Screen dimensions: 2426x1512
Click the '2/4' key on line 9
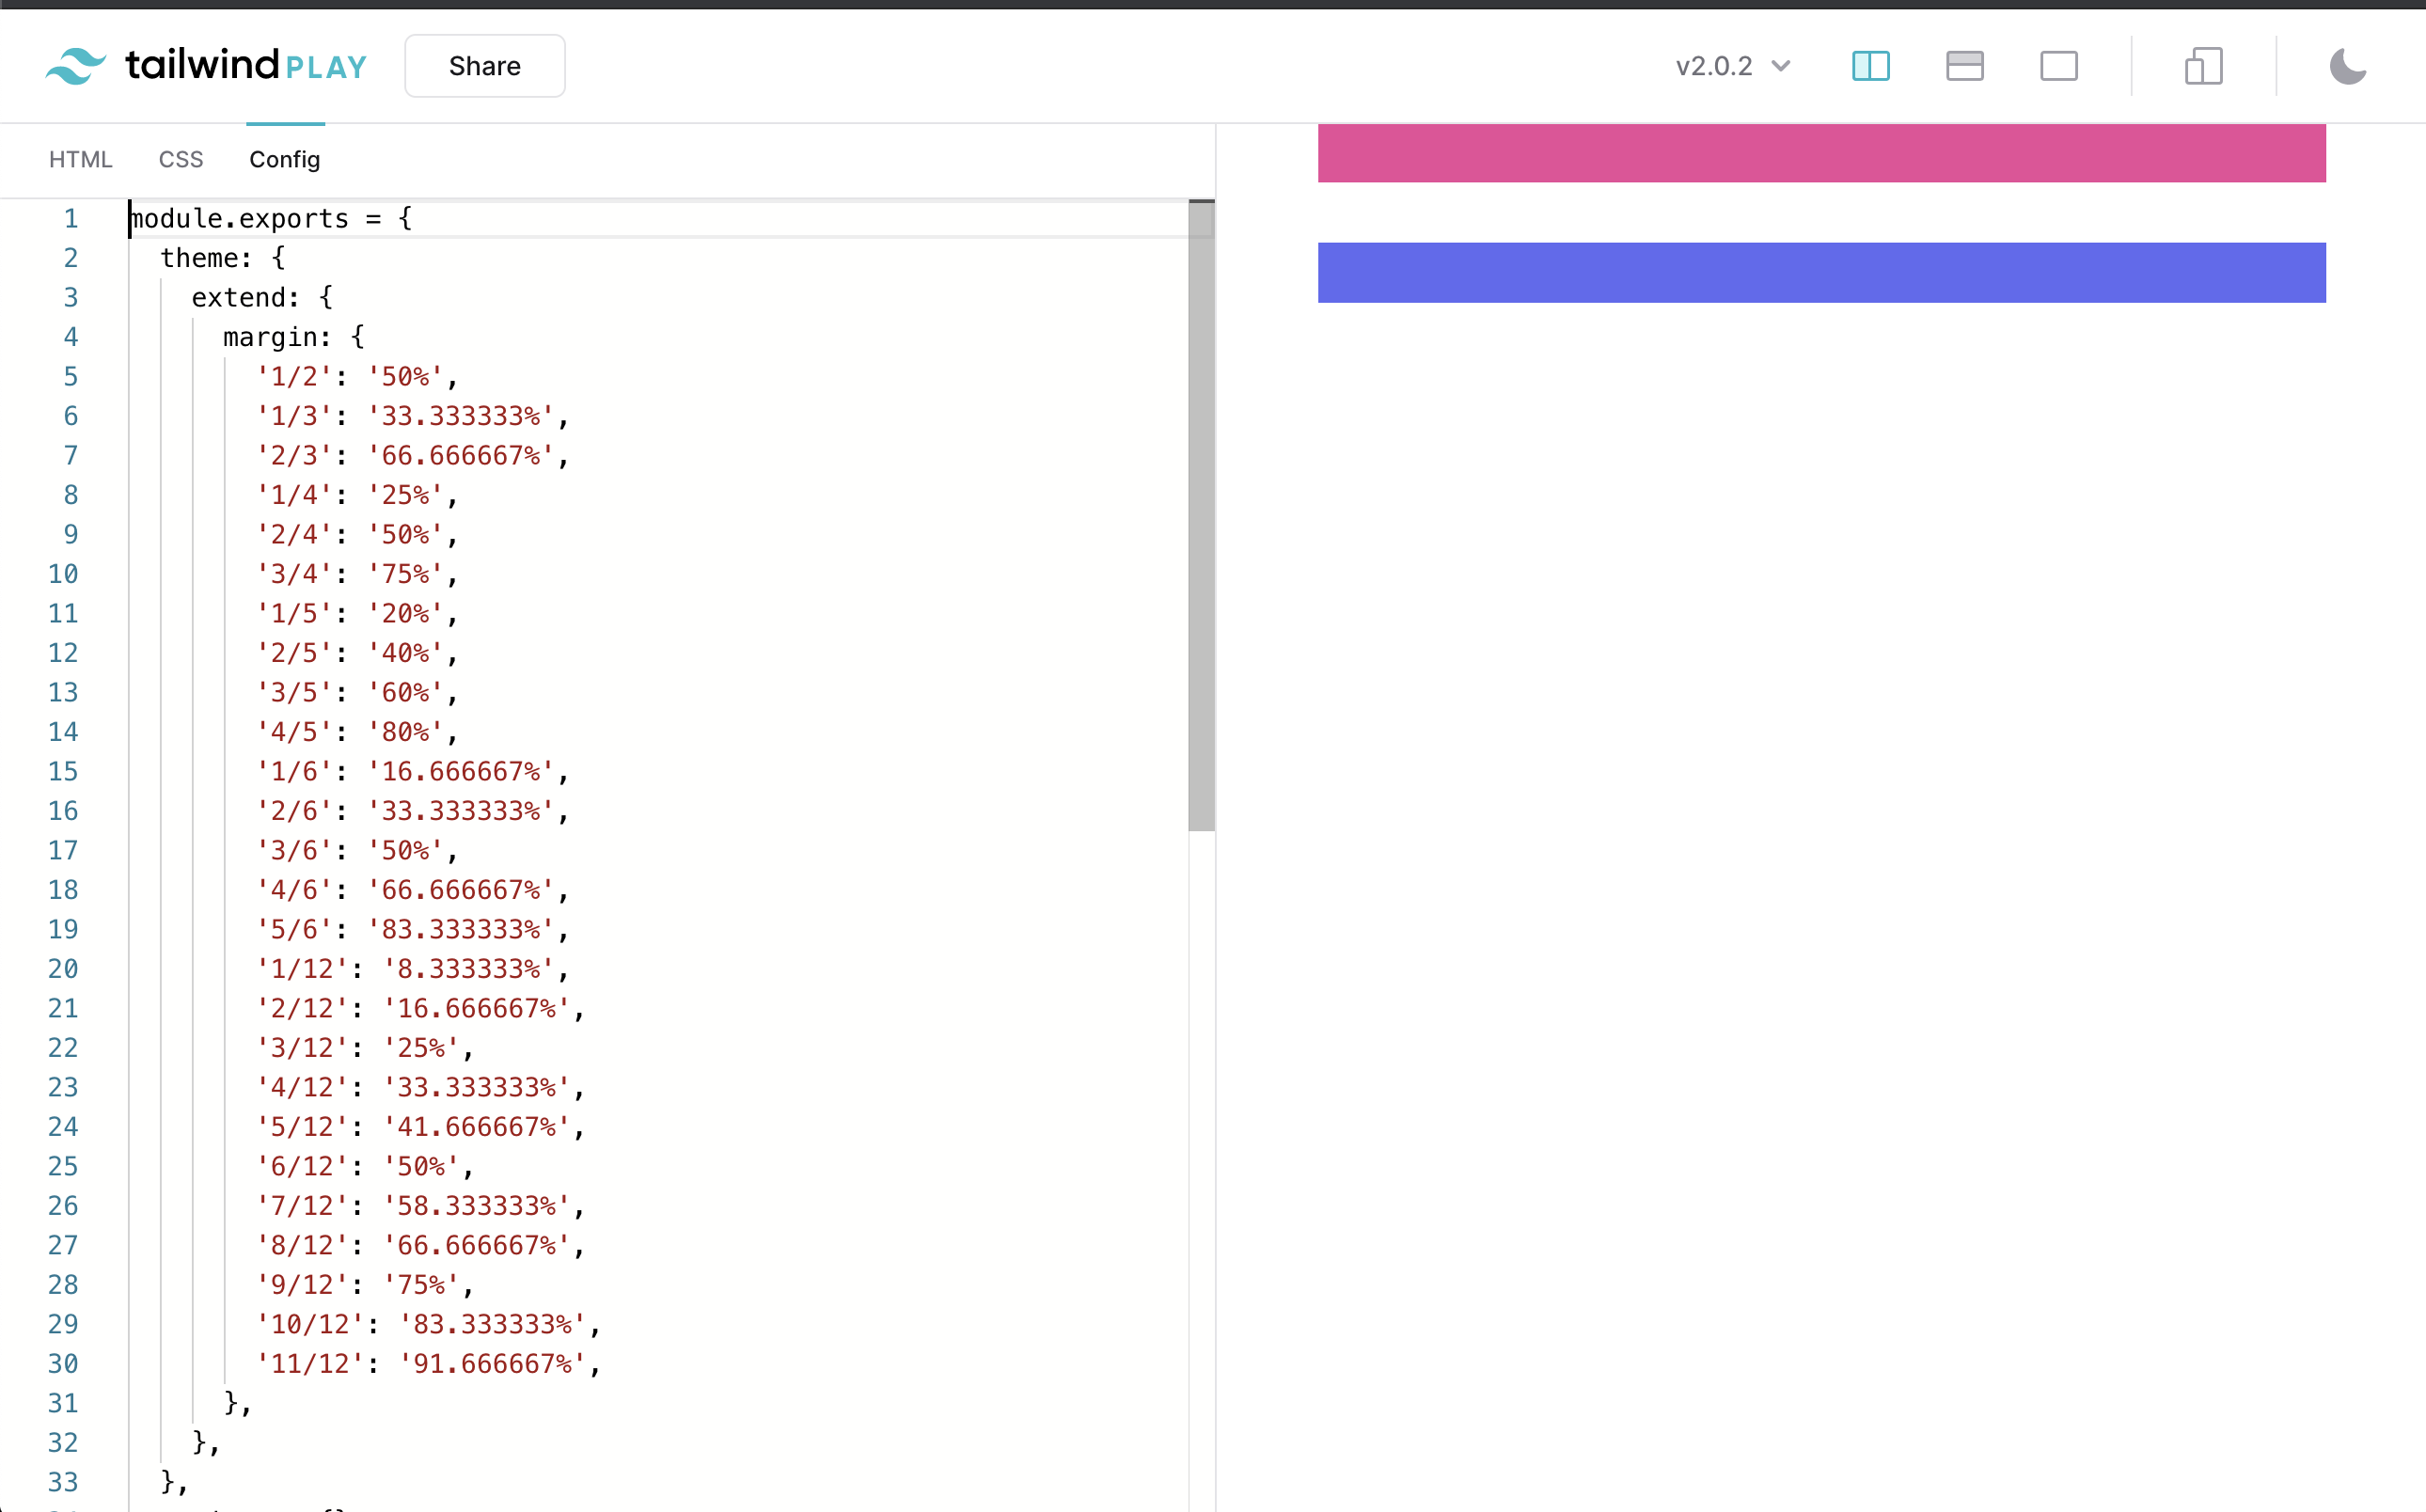[294, 535]
